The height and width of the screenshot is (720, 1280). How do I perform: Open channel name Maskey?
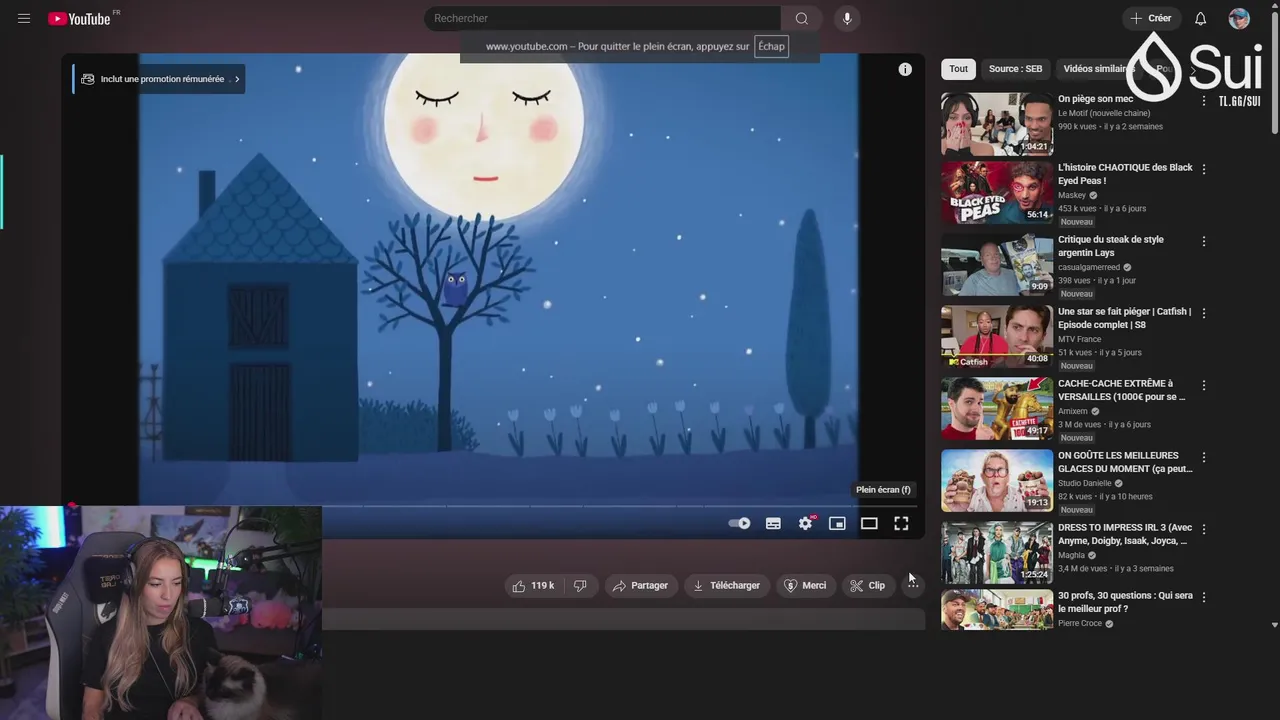click(x=1072, y=195)
